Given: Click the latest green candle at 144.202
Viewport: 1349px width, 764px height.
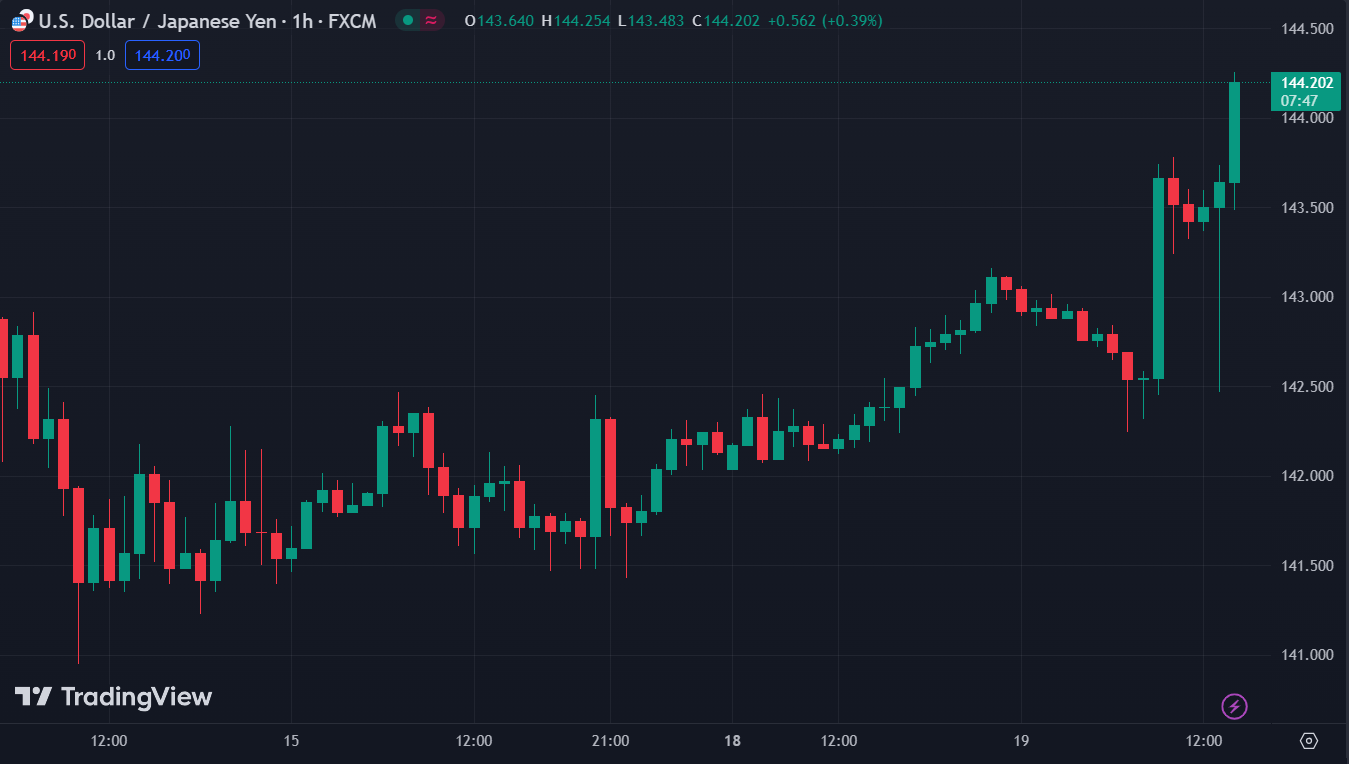Looking at the screenshot, I should (1234, 132).
